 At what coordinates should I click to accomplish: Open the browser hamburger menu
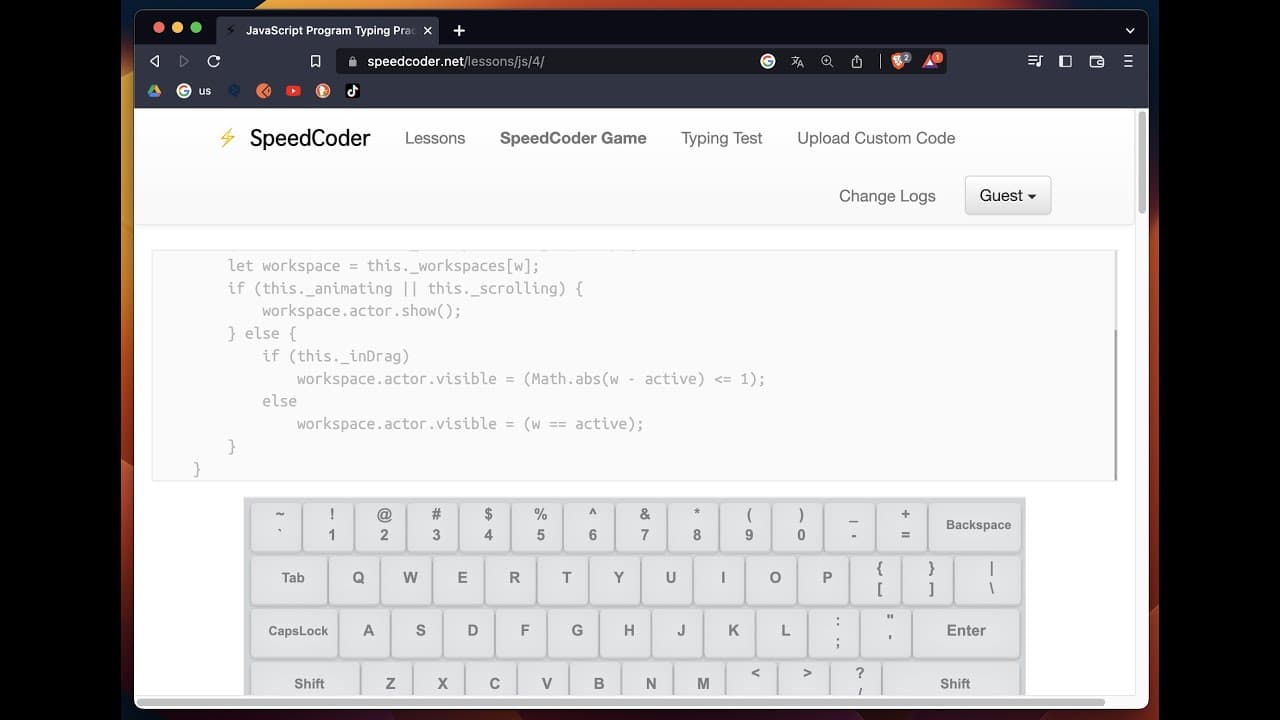pos(1128,61)
